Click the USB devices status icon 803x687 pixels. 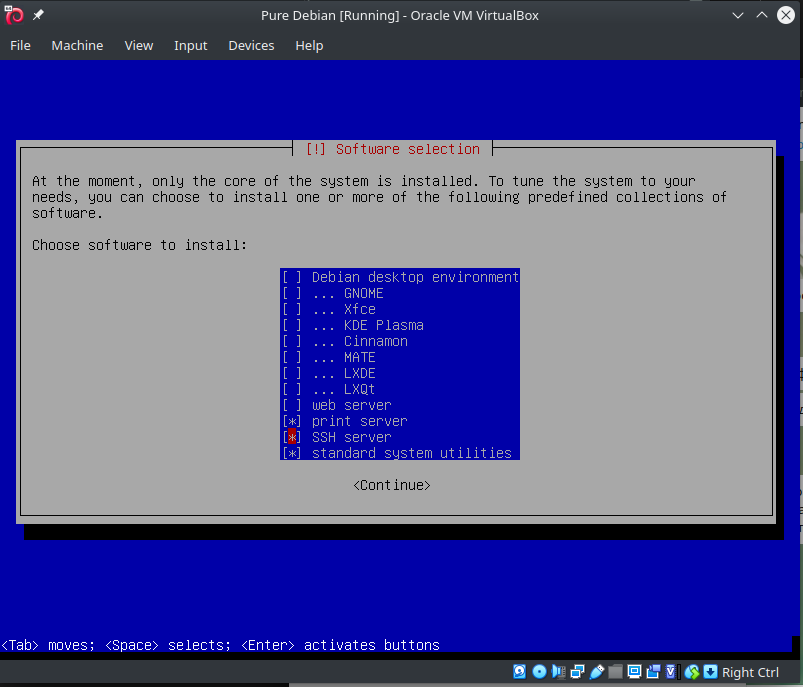click(597, 671)
